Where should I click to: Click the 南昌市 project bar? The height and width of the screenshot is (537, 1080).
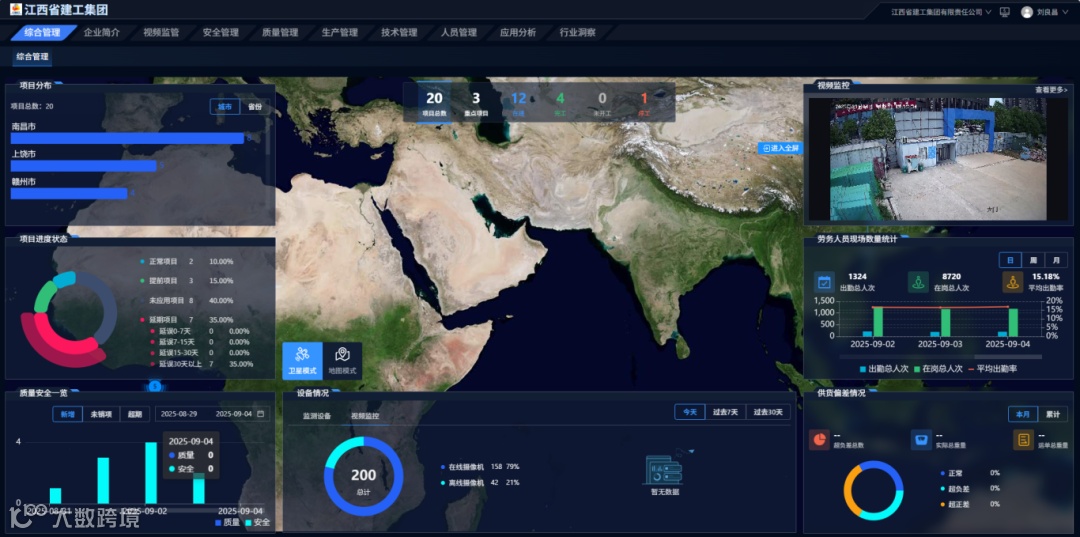point(127,138)
